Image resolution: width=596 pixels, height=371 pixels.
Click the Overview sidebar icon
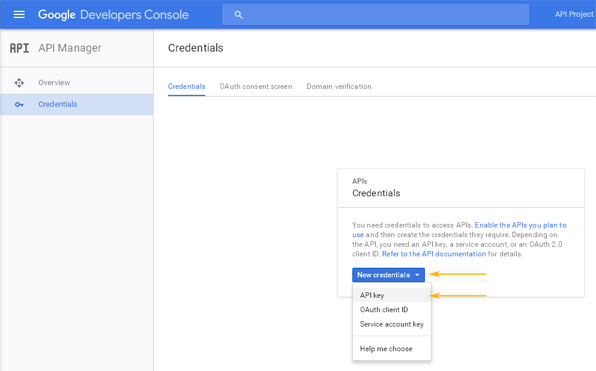click(x=19, y=82)
